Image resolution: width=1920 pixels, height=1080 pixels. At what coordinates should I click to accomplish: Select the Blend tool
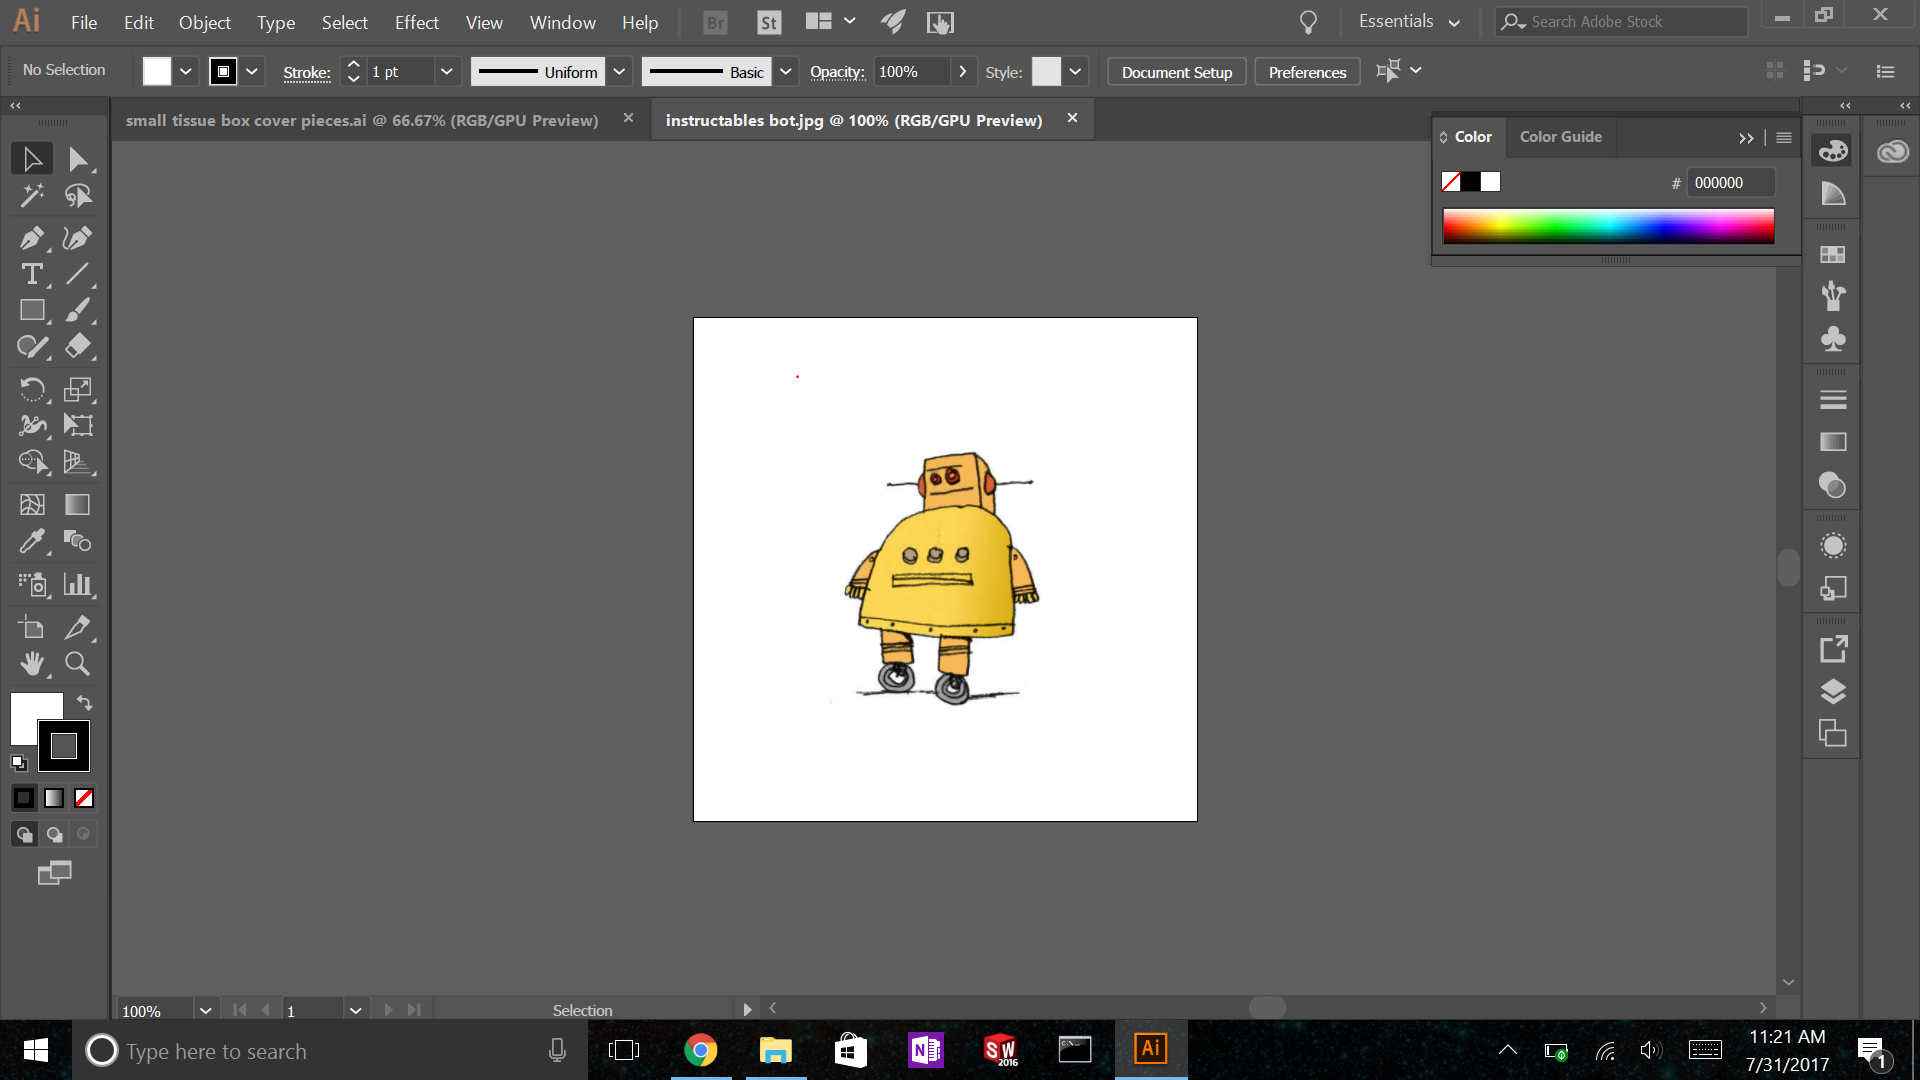click(78, 541)
